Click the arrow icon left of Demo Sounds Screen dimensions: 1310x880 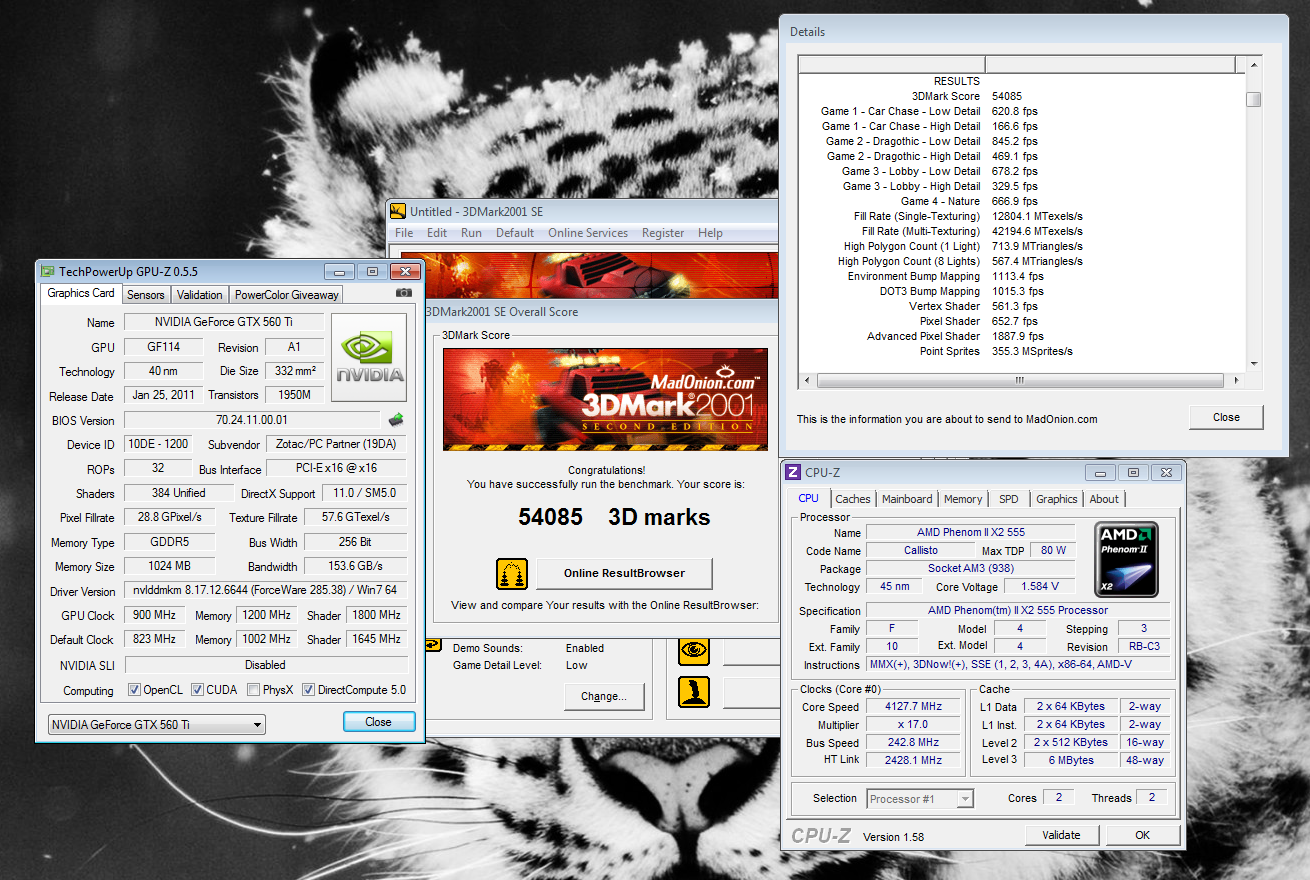point(433,646)
